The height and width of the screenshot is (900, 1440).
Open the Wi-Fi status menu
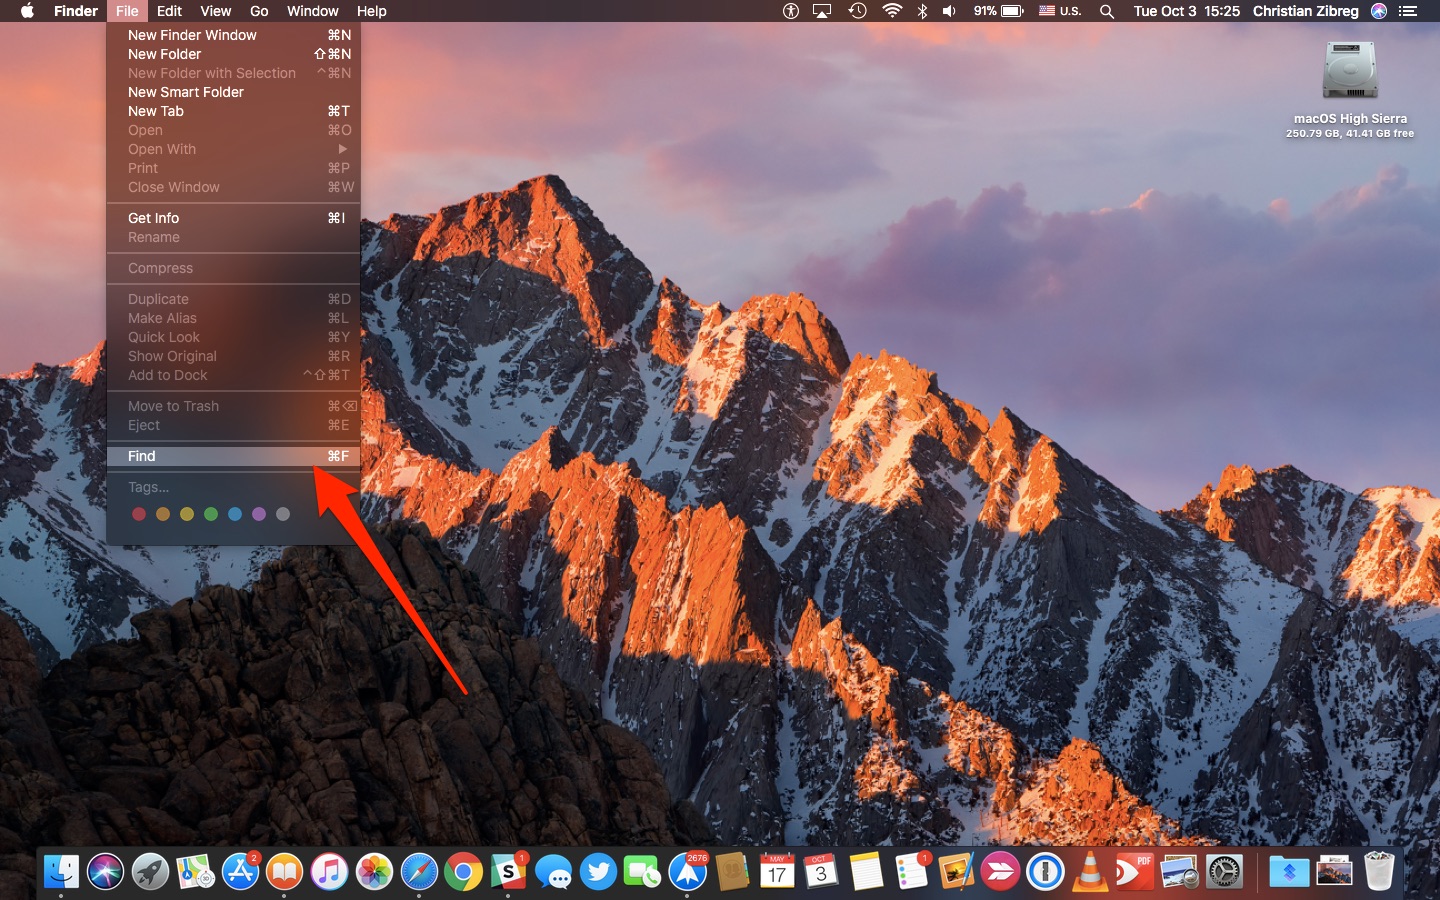(x=892, y=11)
